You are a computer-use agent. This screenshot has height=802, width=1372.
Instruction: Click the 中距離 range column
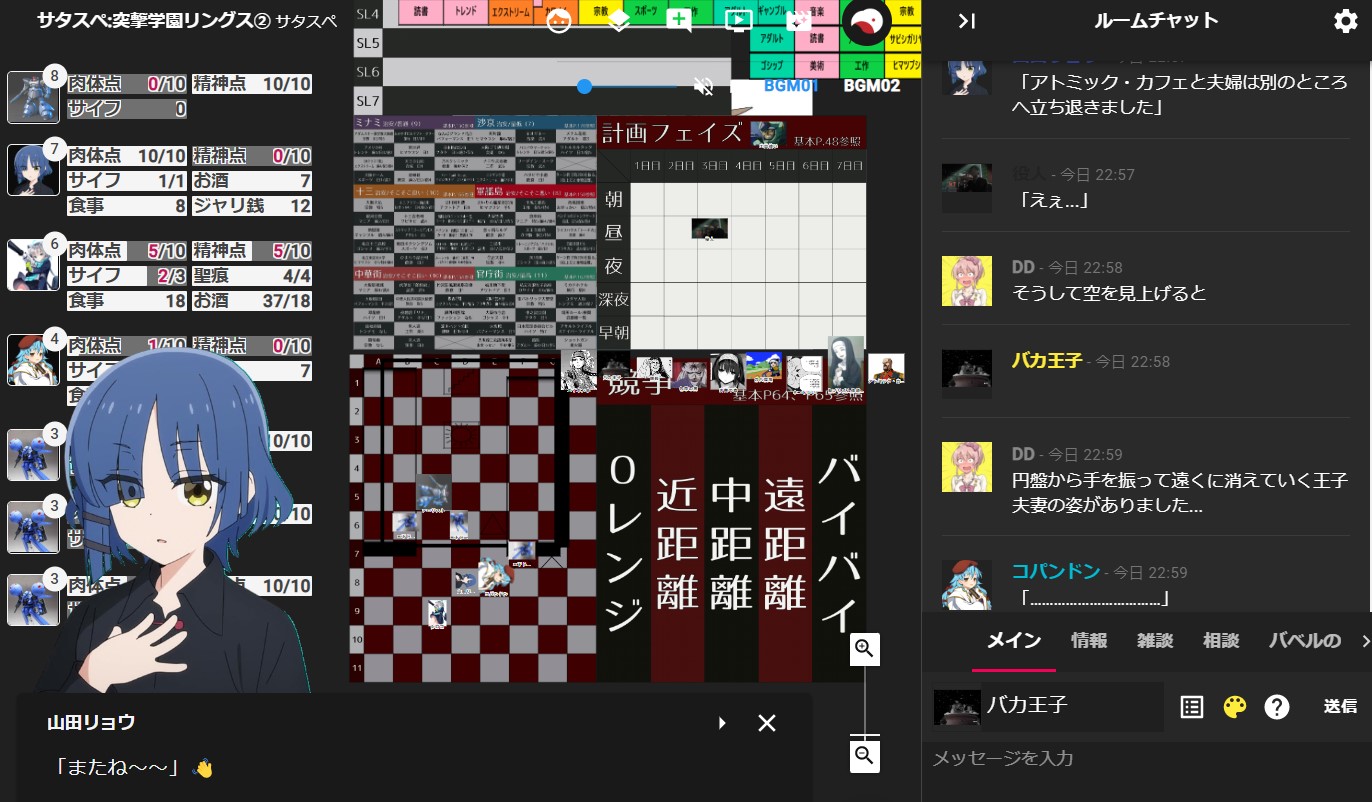click(x=731, y=543)
